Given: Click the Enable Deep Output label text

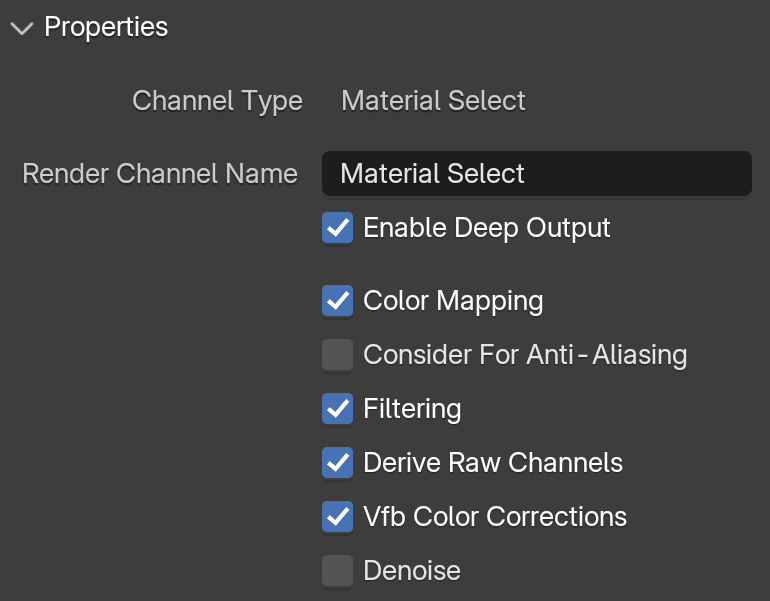Looking at the screenshot, I should pos(487,228).
